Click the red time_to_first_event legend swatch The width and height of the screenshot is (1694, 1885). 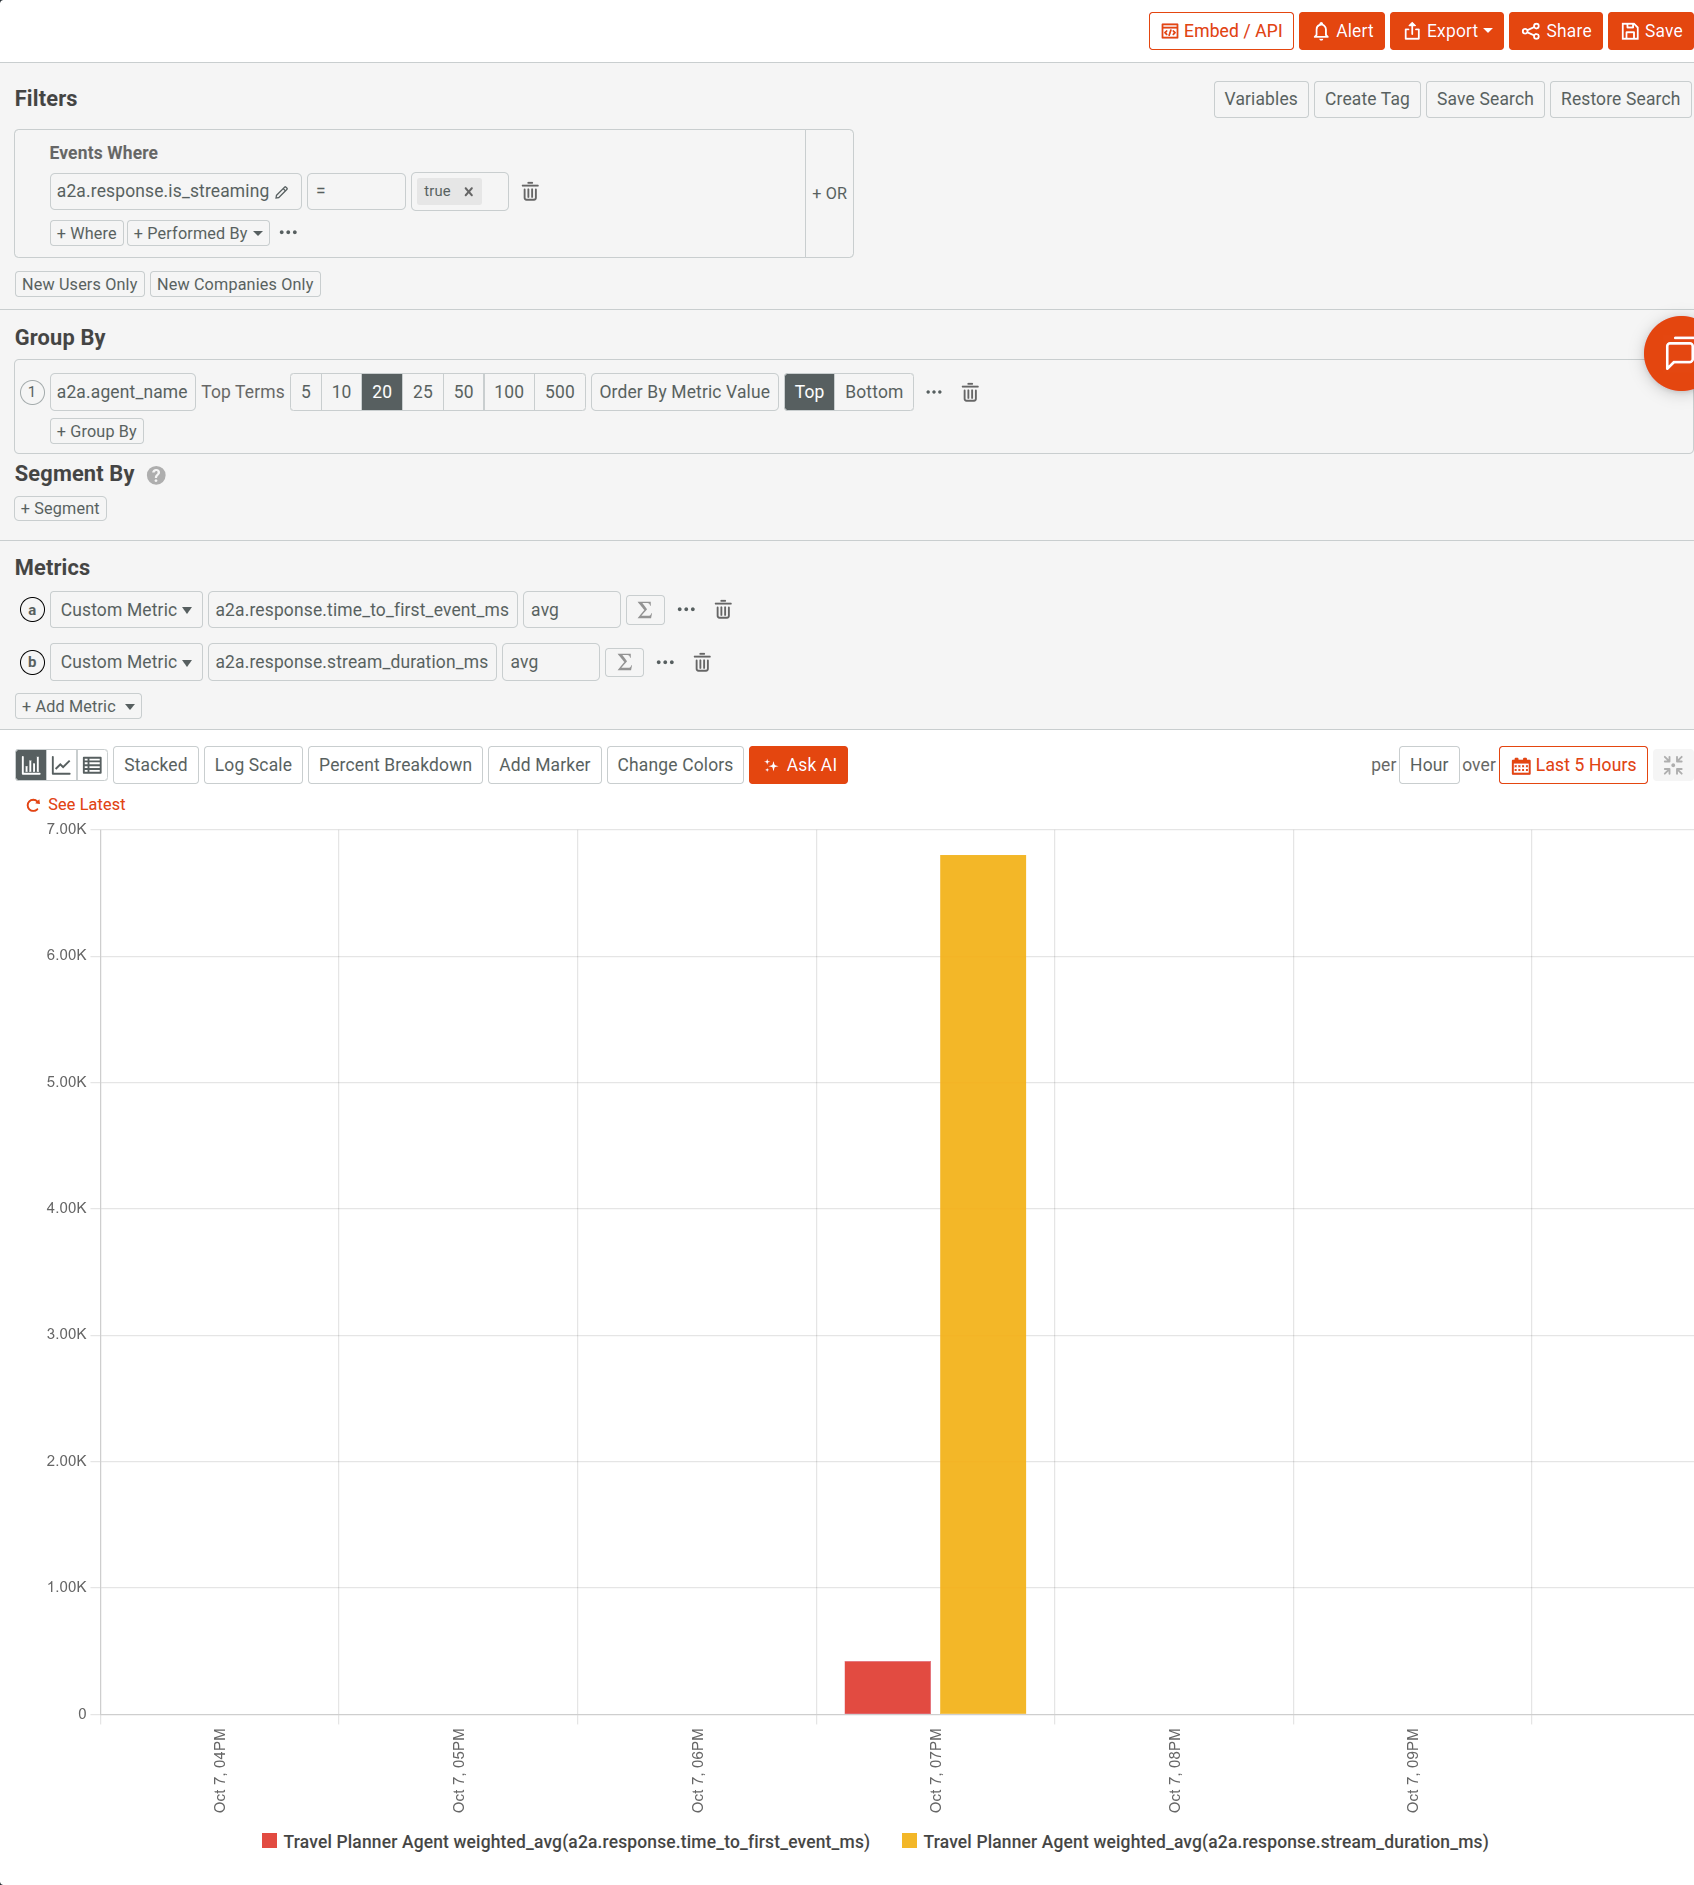[269, 1841]
